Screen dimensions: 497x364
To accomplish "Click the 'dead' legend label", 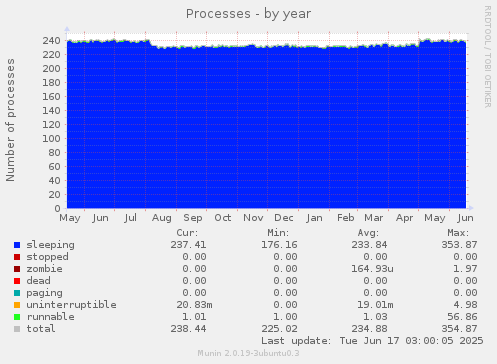I will click(x=38, y=281).
